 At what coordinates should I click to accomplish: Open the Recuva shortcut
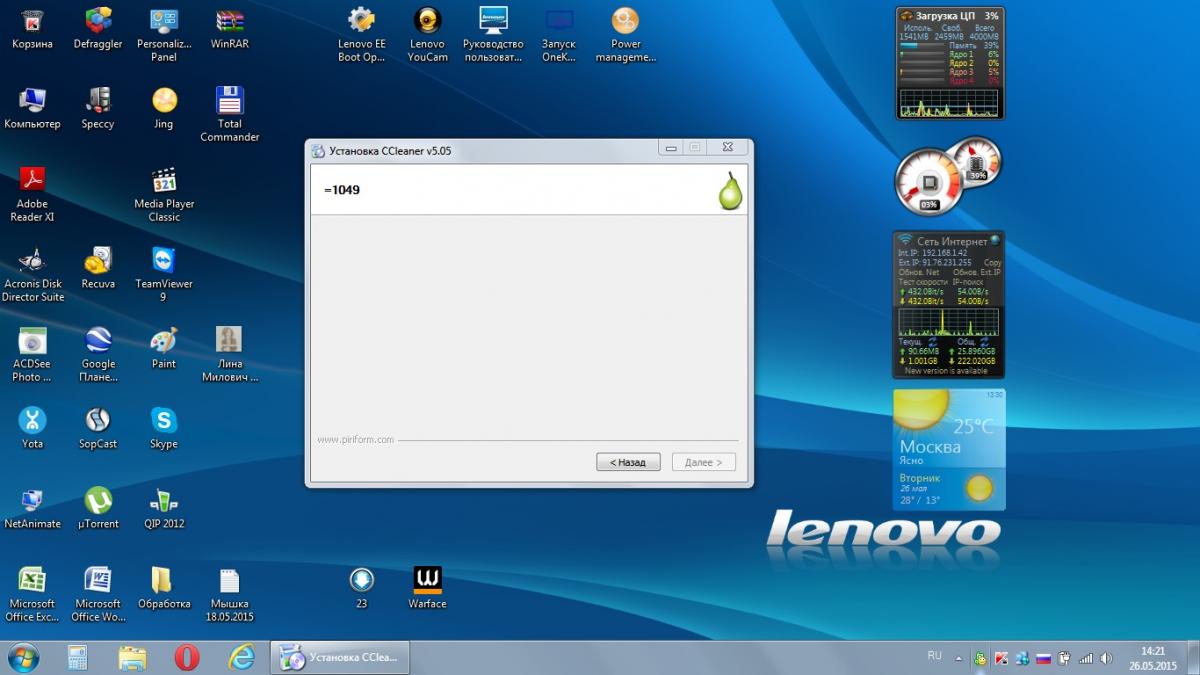(98, 262)
